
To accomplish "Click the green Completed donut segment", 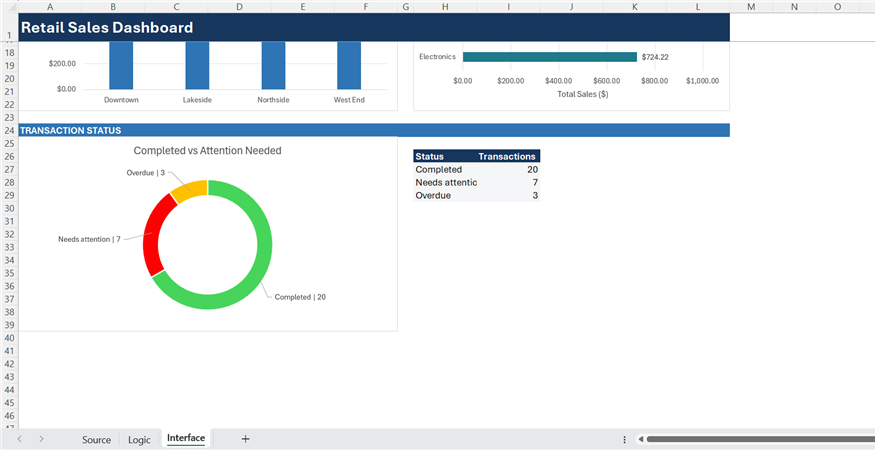I will 264,246.
